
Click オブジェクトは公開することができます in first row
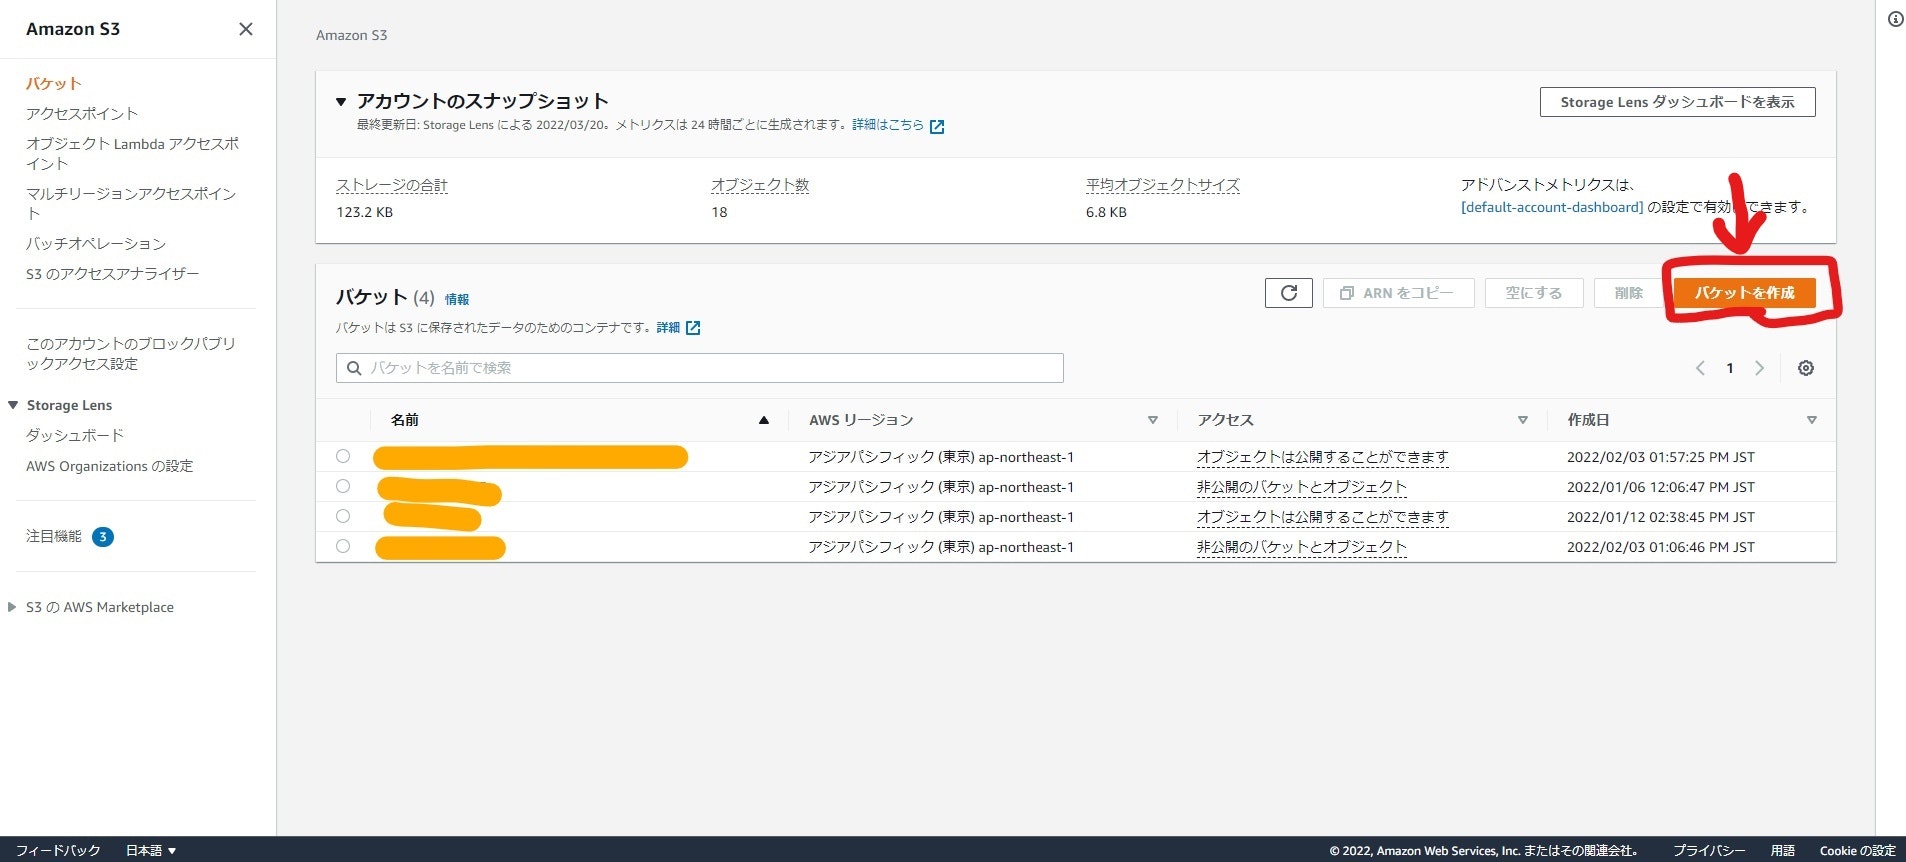1323,457
